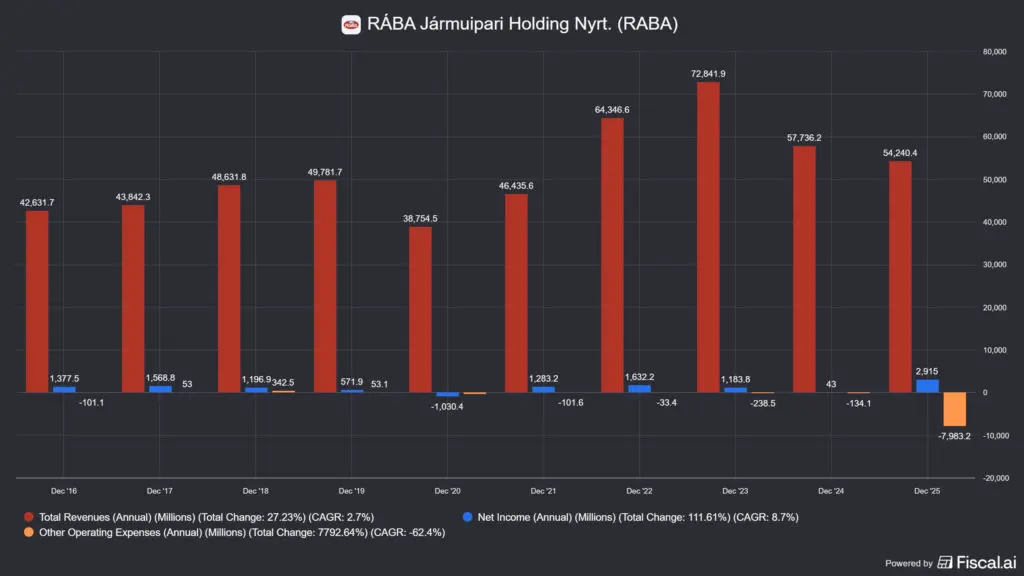The width and height of the screenshot is (1024, 576).
Task: Click the Dec '17 net income bar 1,568.8
Action: coord(160,389)
